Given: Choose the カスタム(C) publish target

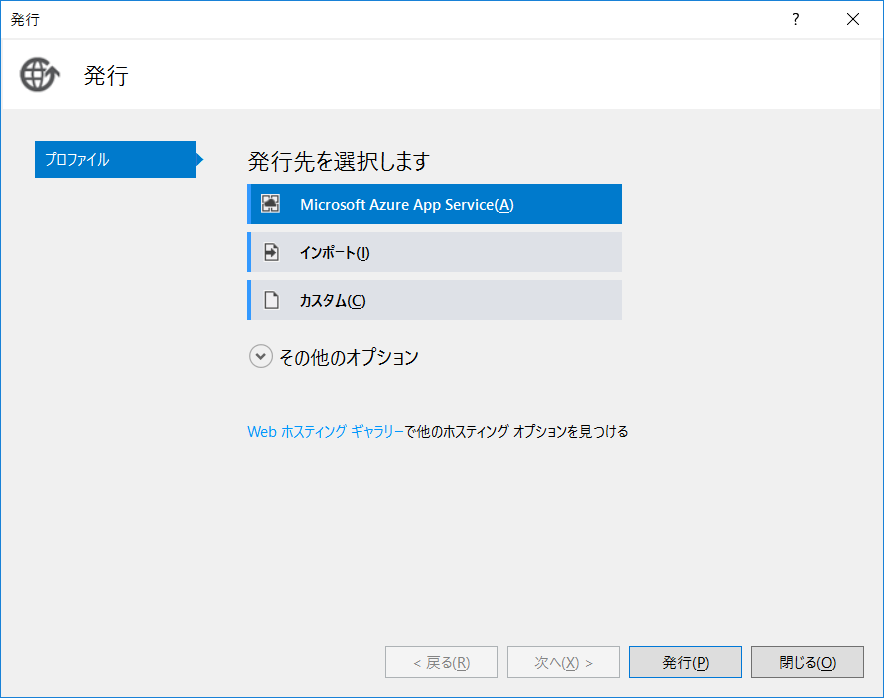Looking at the screenshot, I should [x=434, y=300].
